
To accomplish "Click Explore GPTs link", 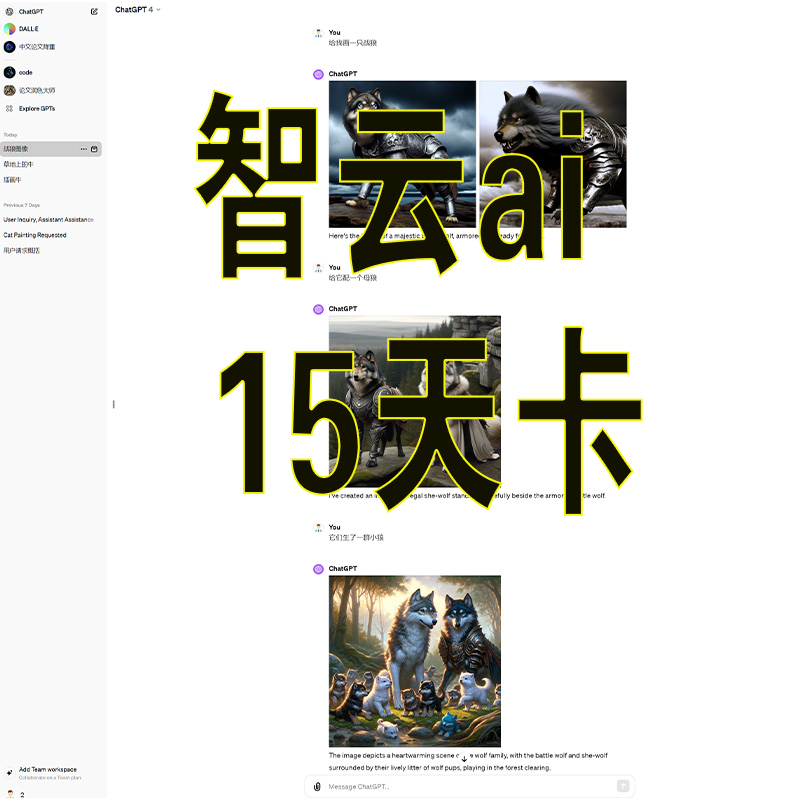I will 37,108.
